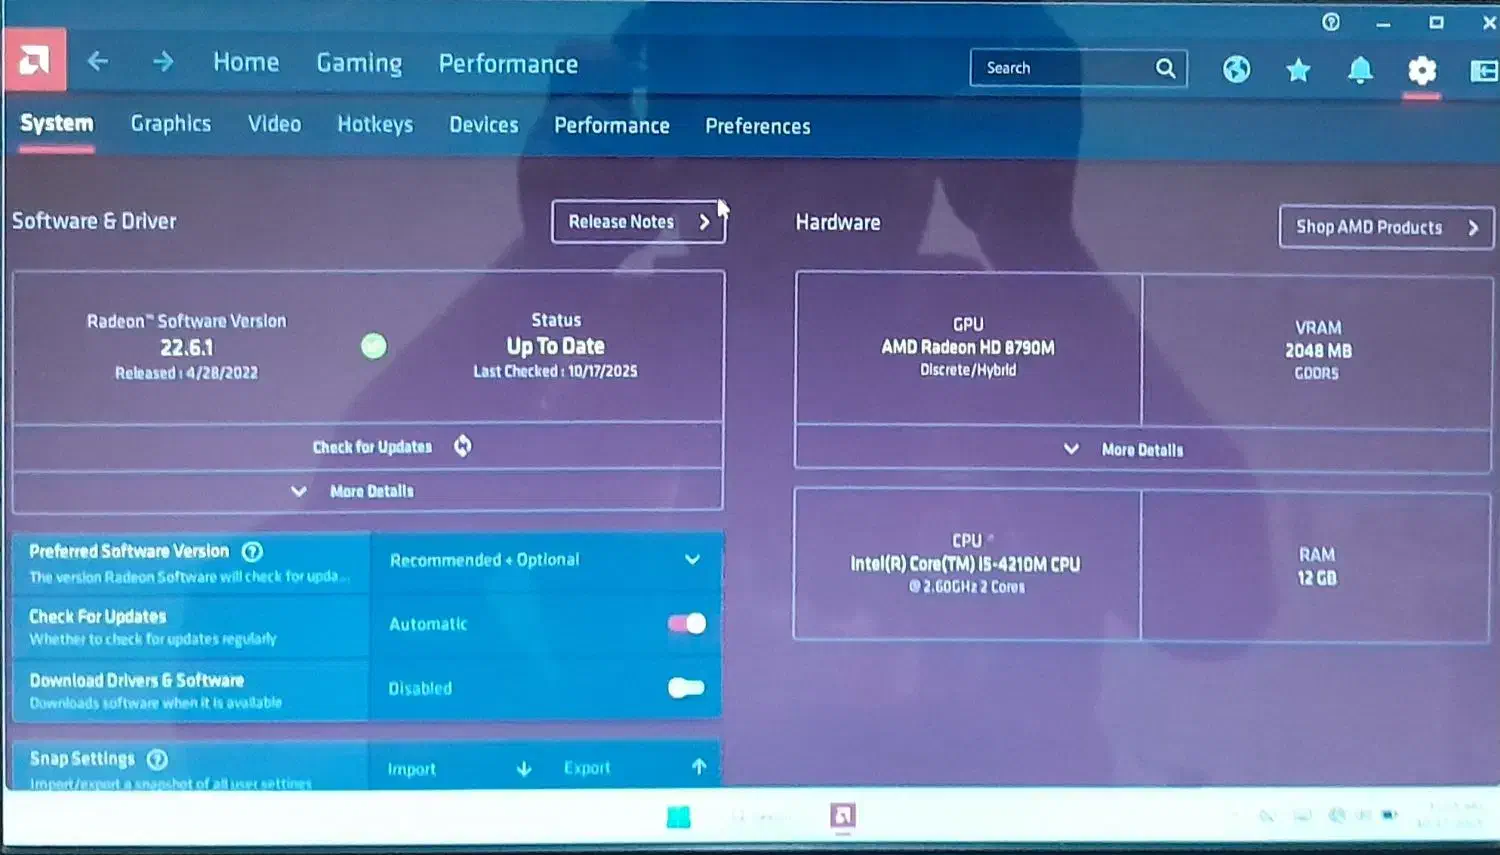The width and height of the screenshot is (1500, 855).
Task: Click the magnifier icon in the search box
Action: pyautogui.click(x=1165, y=68)
